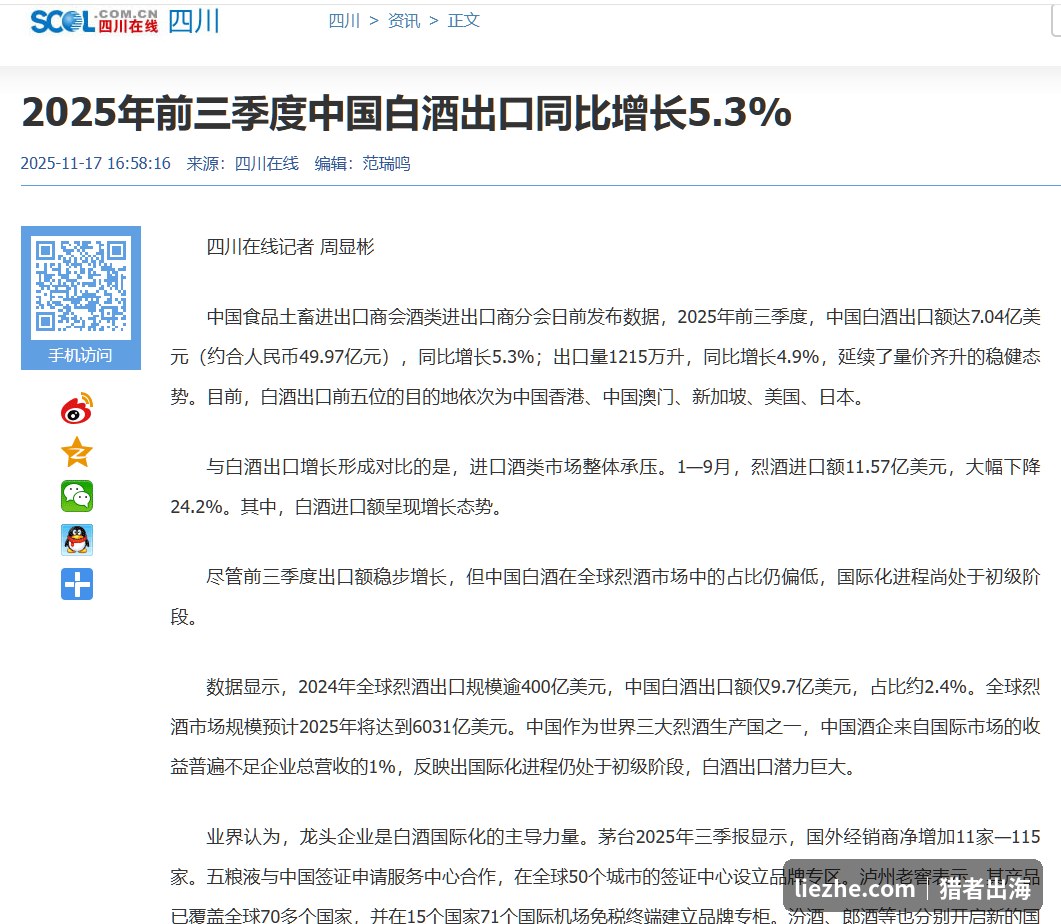Click reporter line 四川在线记者 周显彬
Screen dimensions: 1061x924
[290, 247]
